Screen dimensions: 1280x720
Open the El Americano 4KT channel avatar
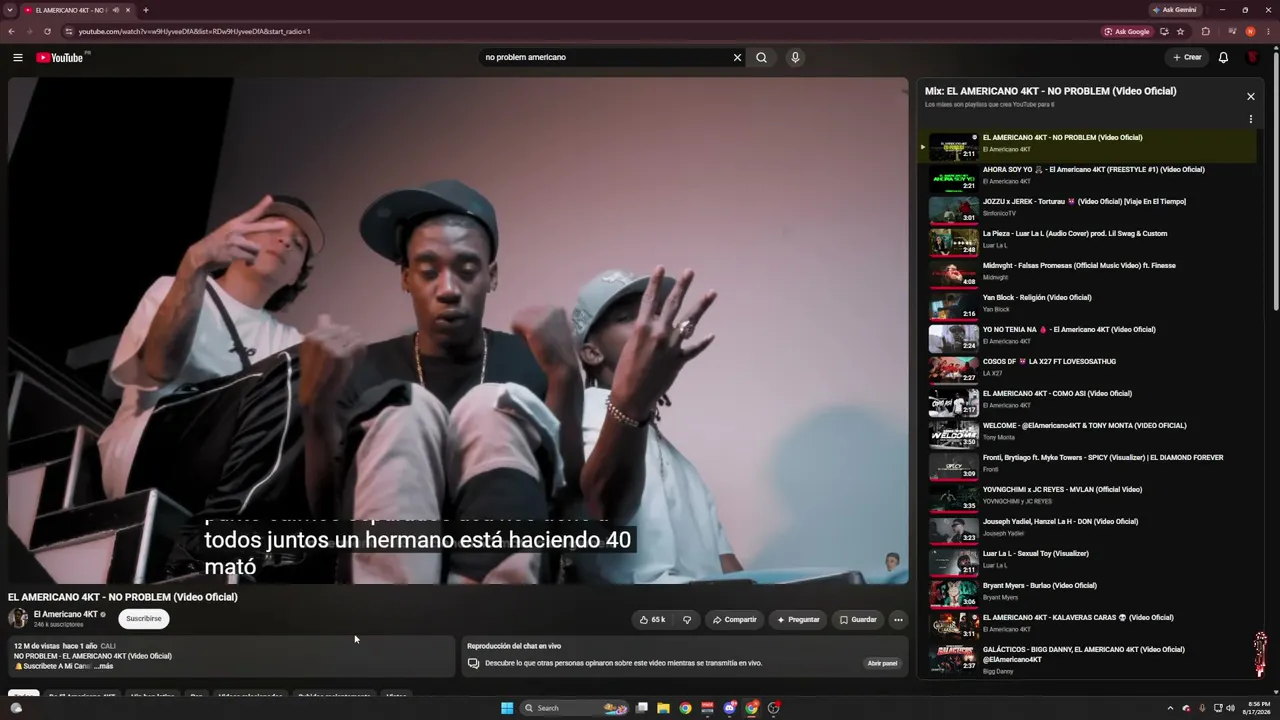18,619
